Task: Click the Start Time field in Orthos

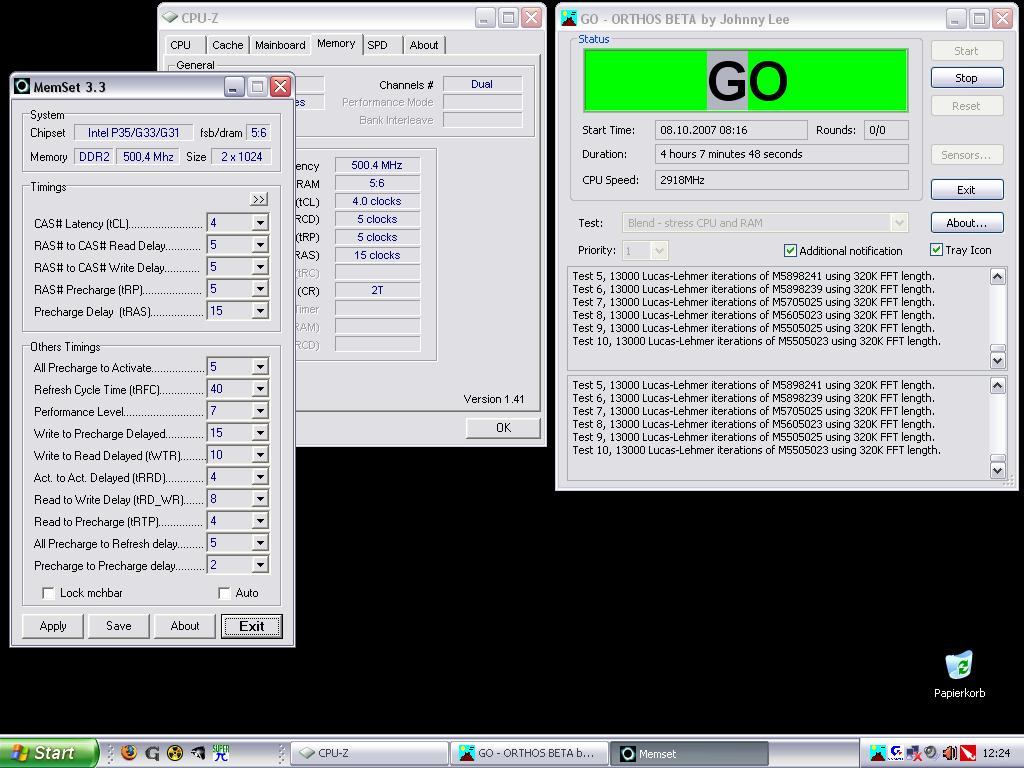Action: pos(731,130)
